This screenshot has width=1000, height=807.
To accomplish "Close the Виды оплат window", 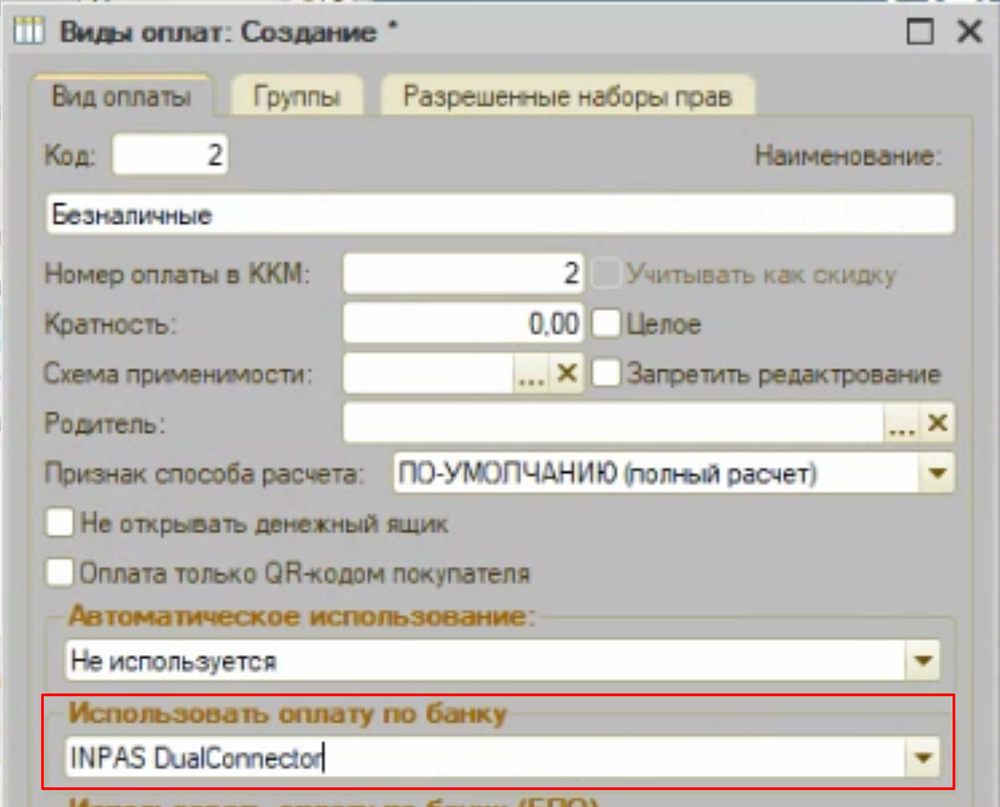I will pyautogui.click(x=969, y=32).
